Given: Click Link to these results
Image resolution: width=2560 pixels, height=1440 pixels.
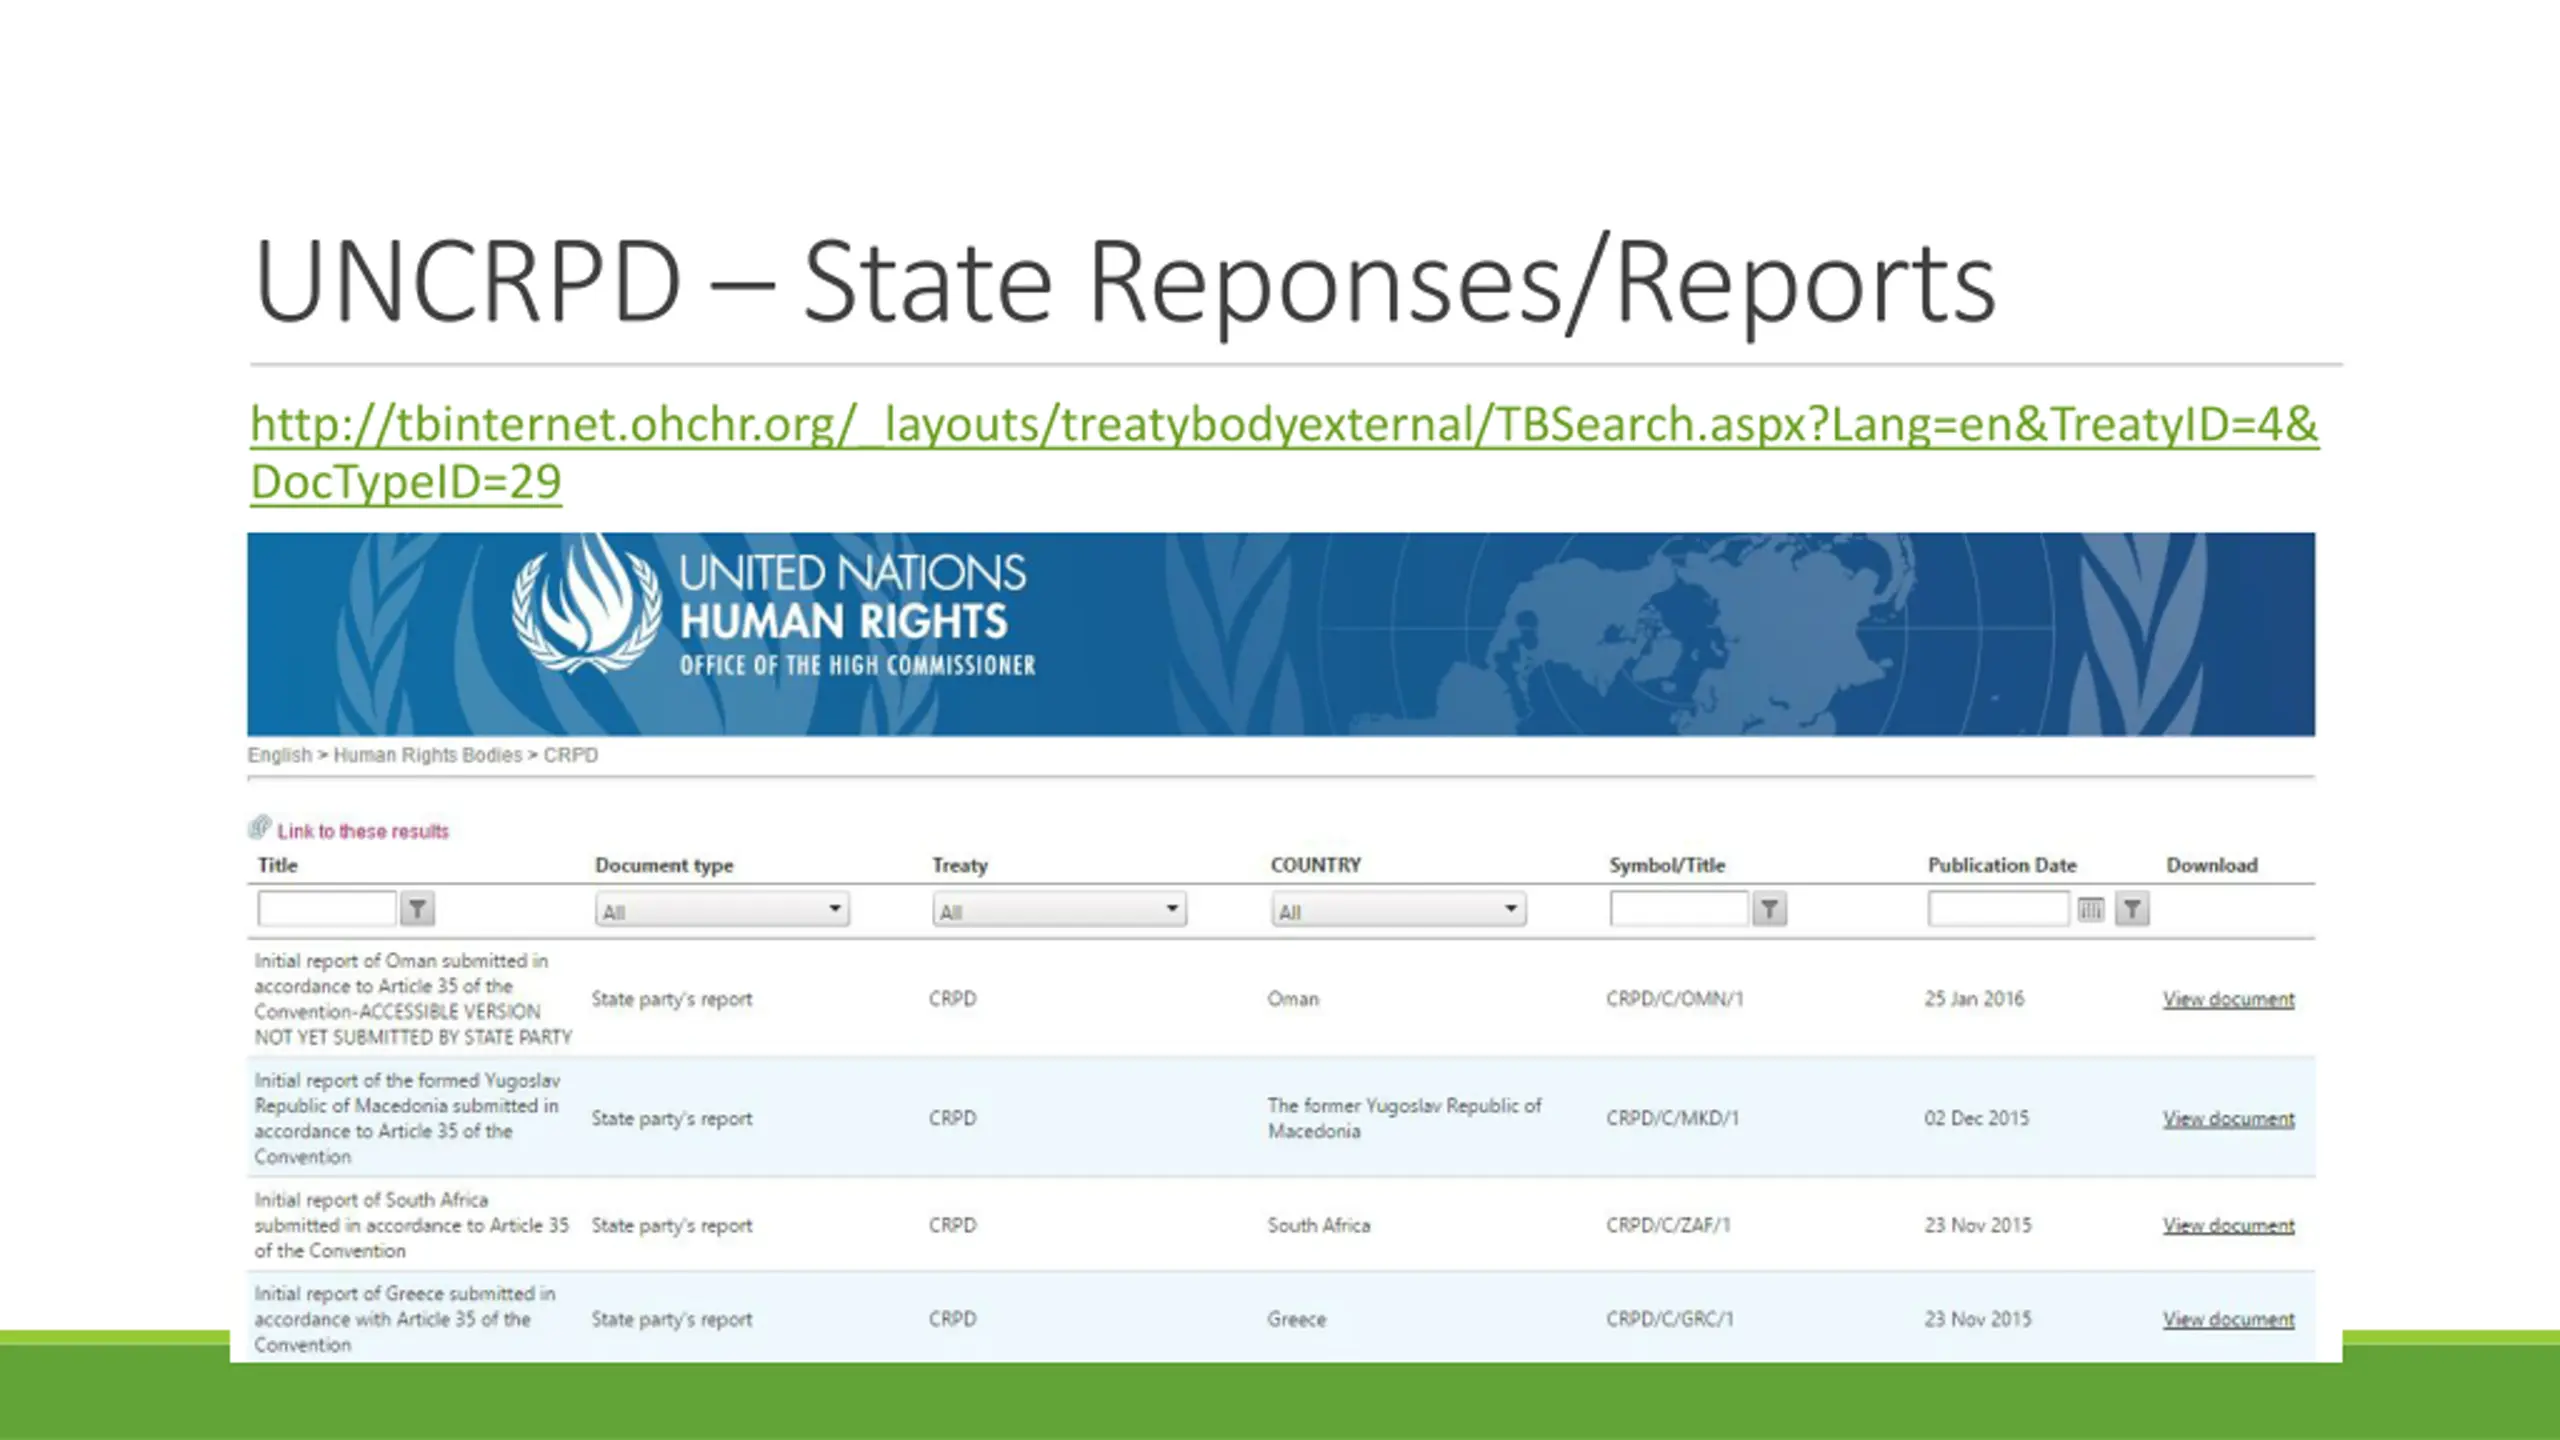Looking at the screenshot, I should click(363, 831).
